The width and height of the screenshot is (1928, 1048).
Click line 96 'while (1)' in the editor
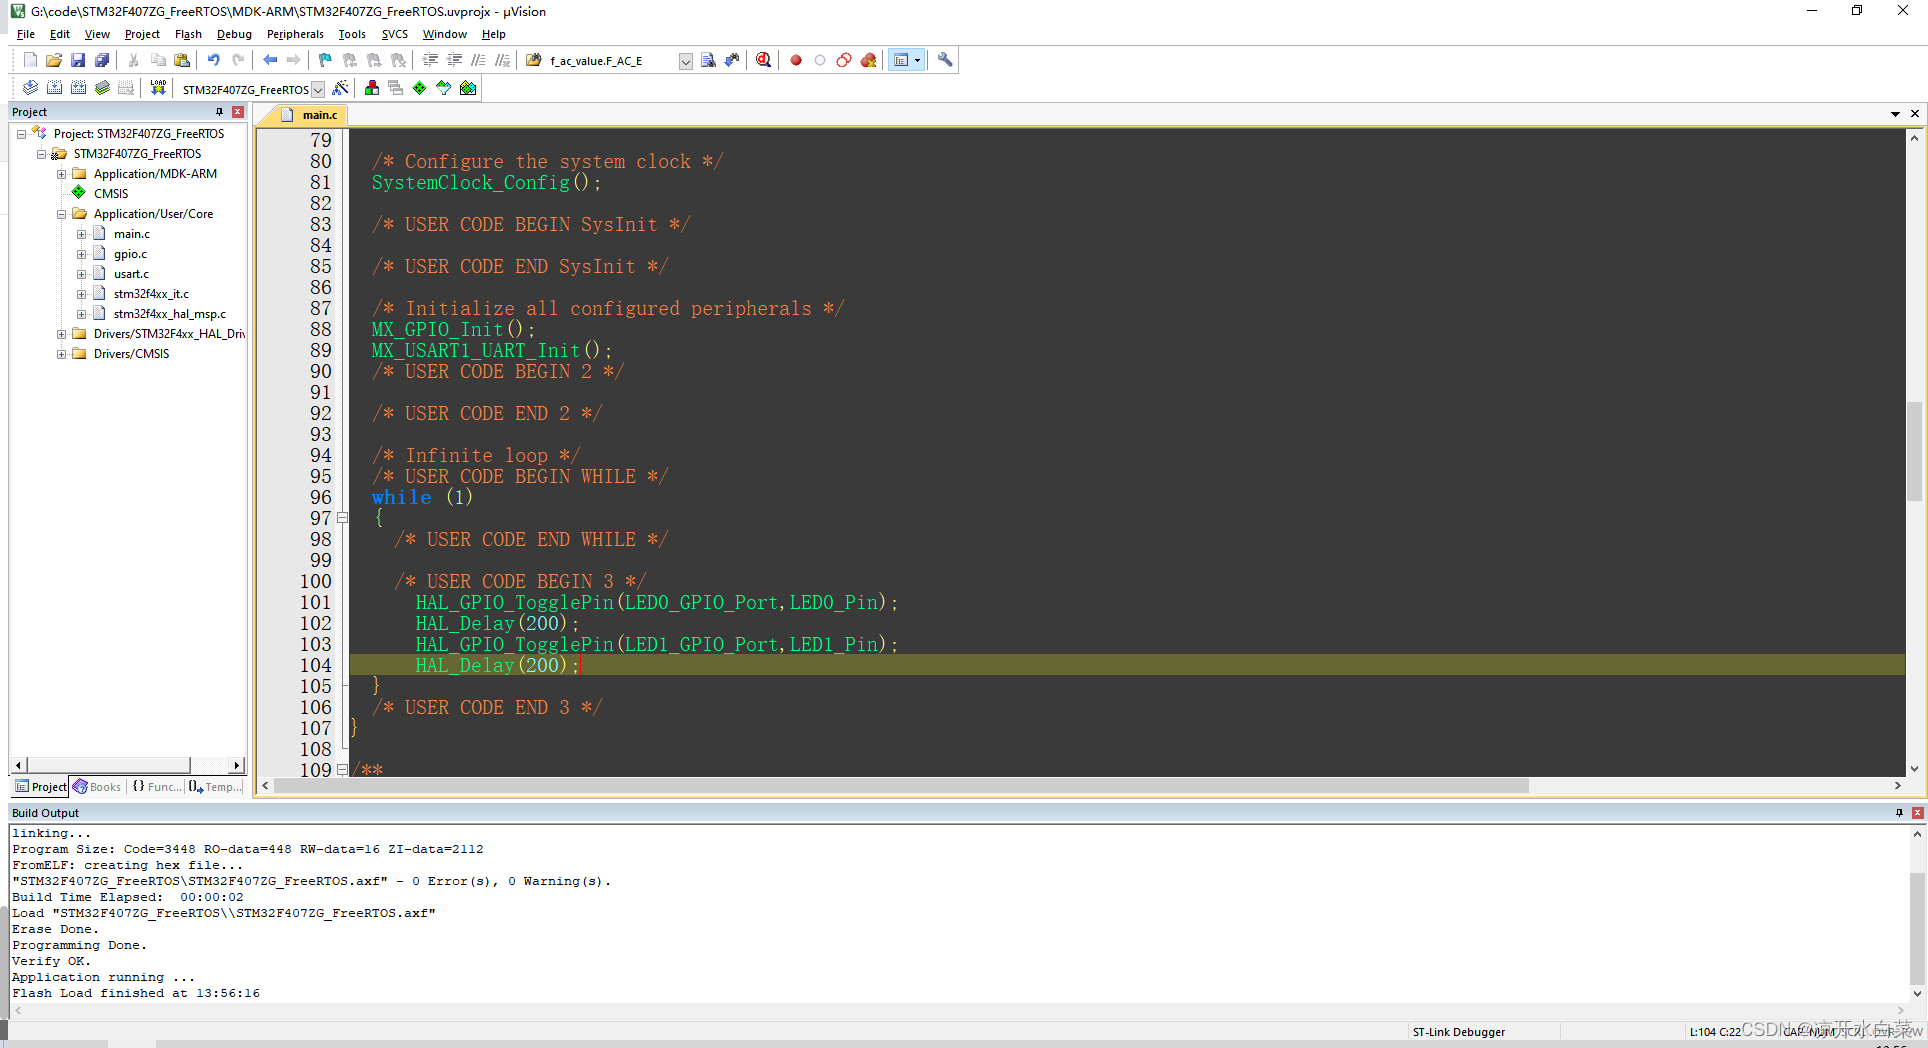click(x=422, y=497)
